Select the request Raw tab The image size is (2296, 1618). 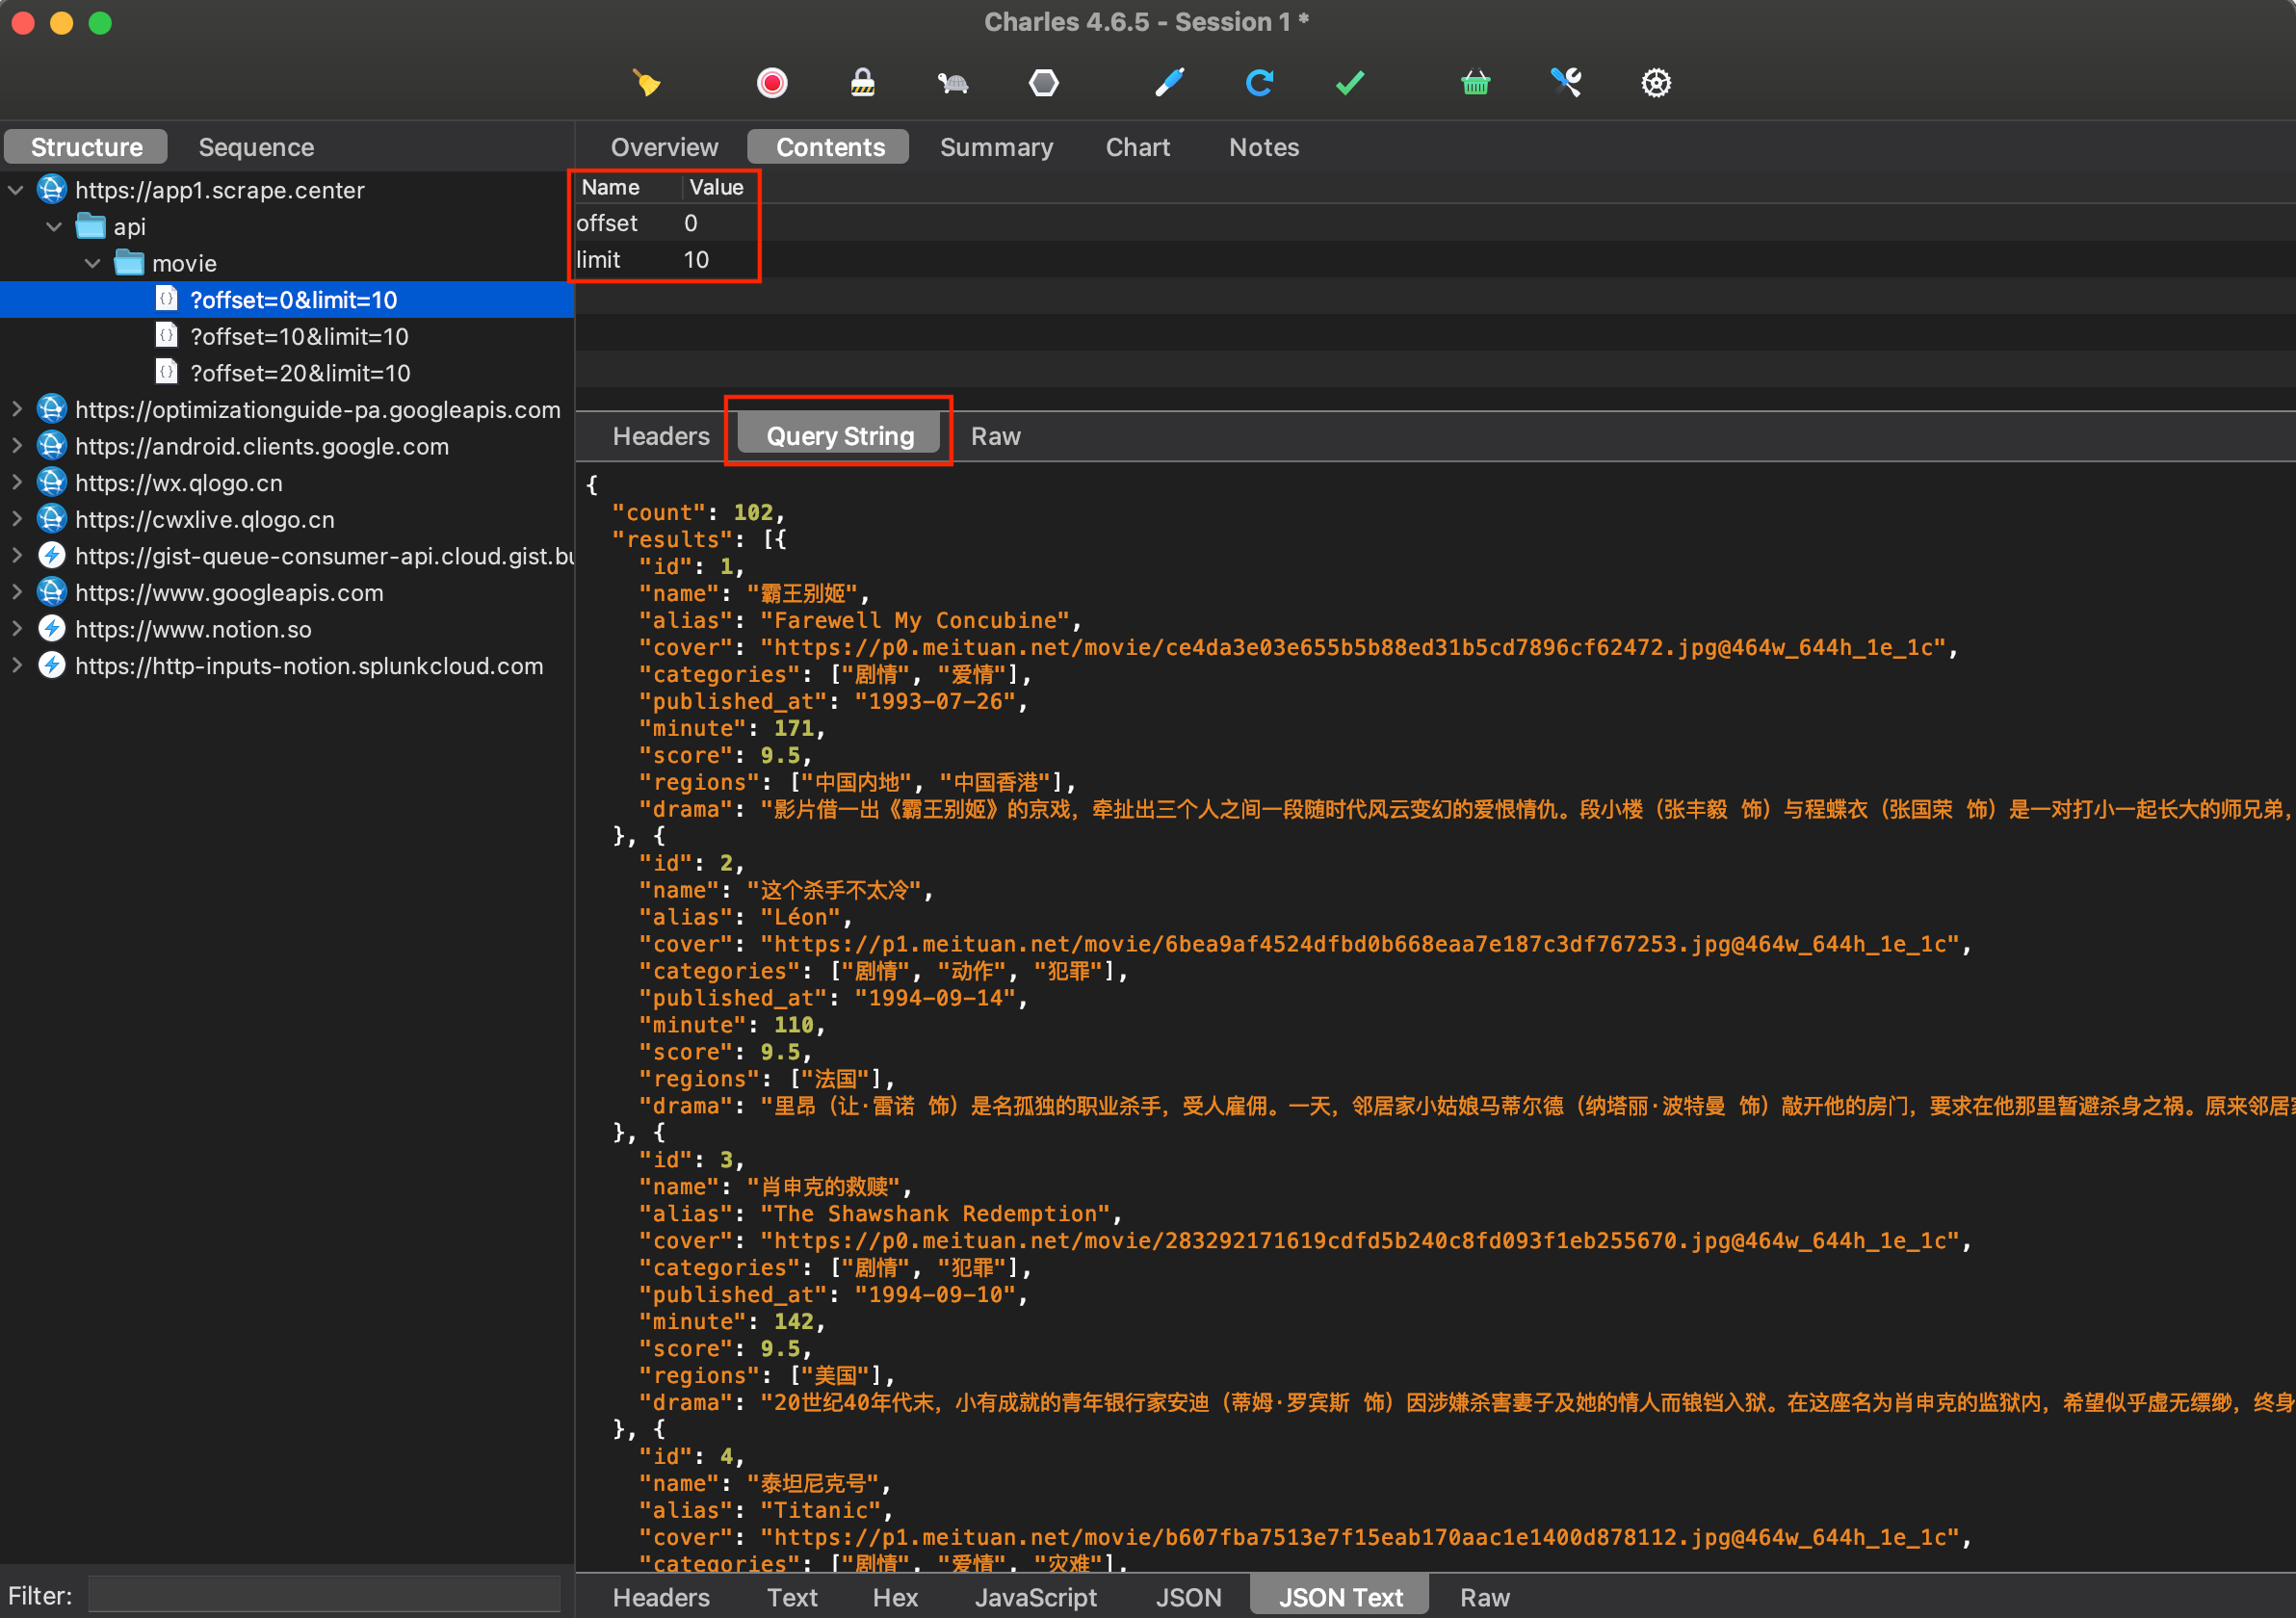pos(995,436)
